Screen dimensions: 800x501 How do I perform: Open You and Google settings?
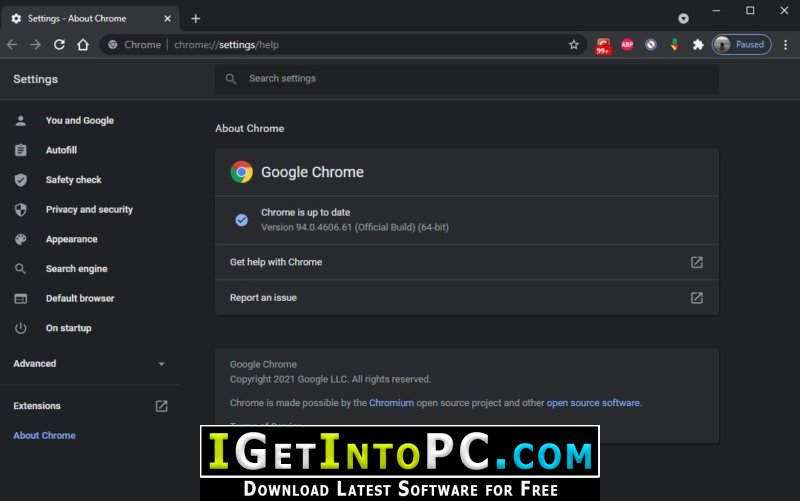pos(80,120)
